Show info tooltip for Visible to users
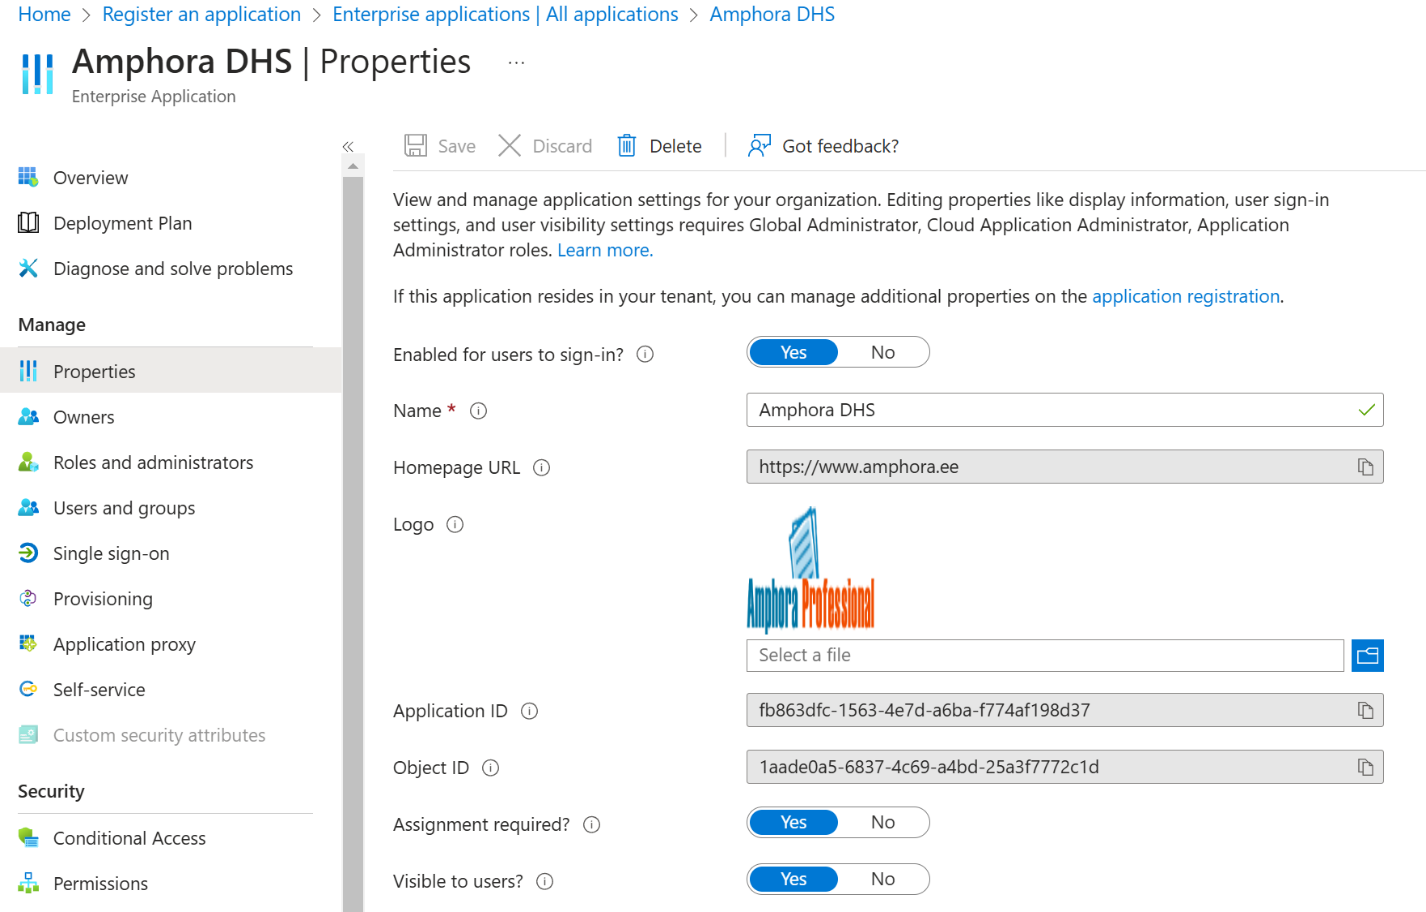 point(544,882)
